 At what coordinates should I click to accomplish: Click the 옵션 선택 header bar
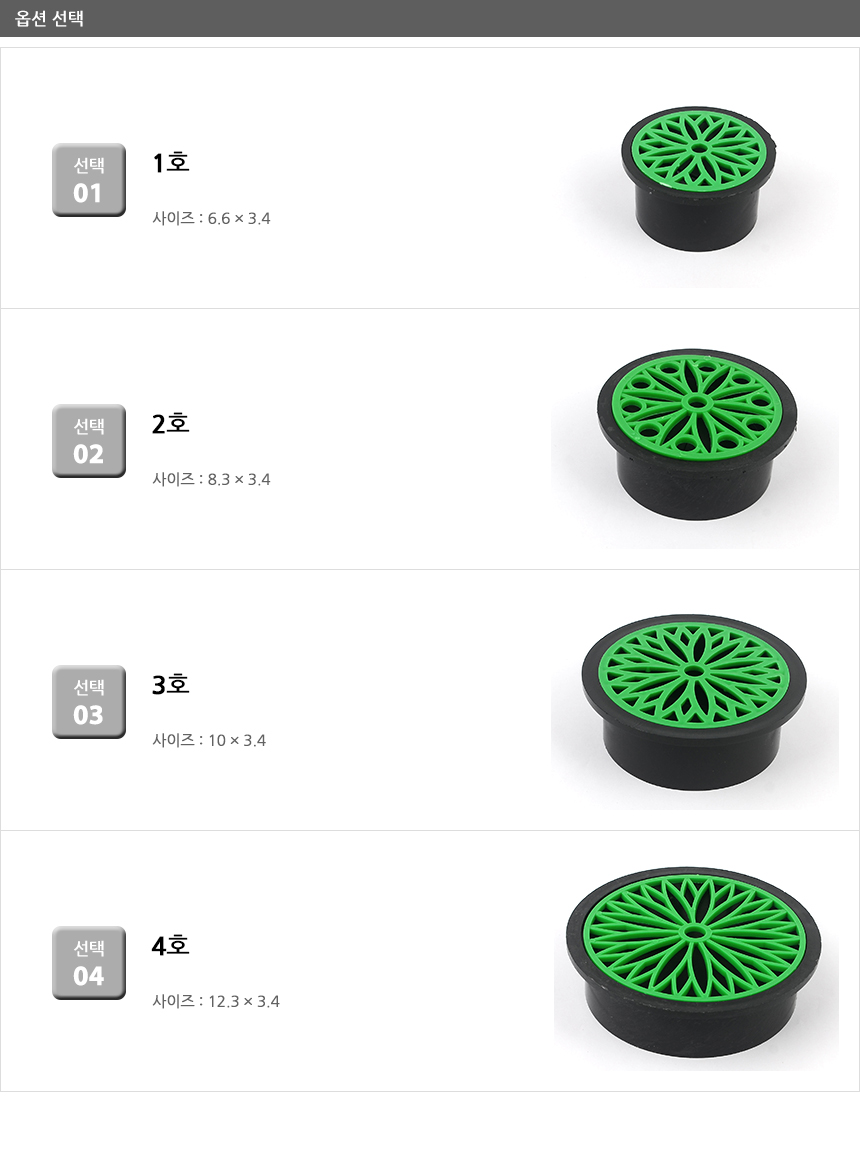click(430, 18)
